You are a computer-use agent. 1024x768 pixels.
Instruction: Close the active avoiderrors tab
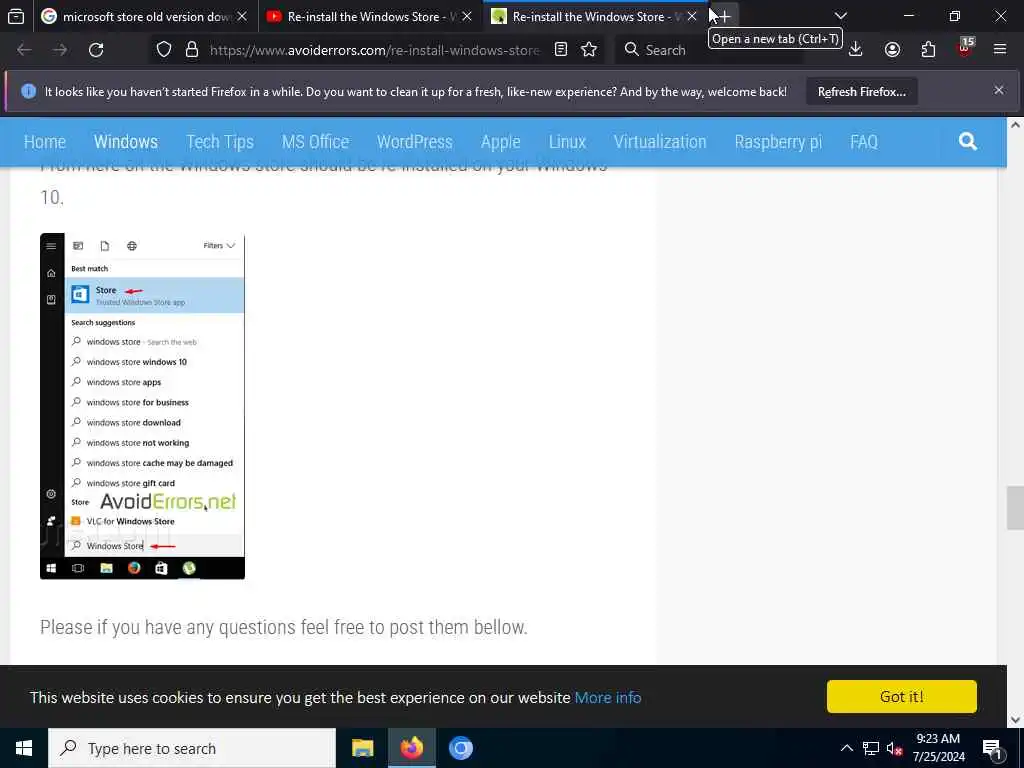tap(692, 16)
